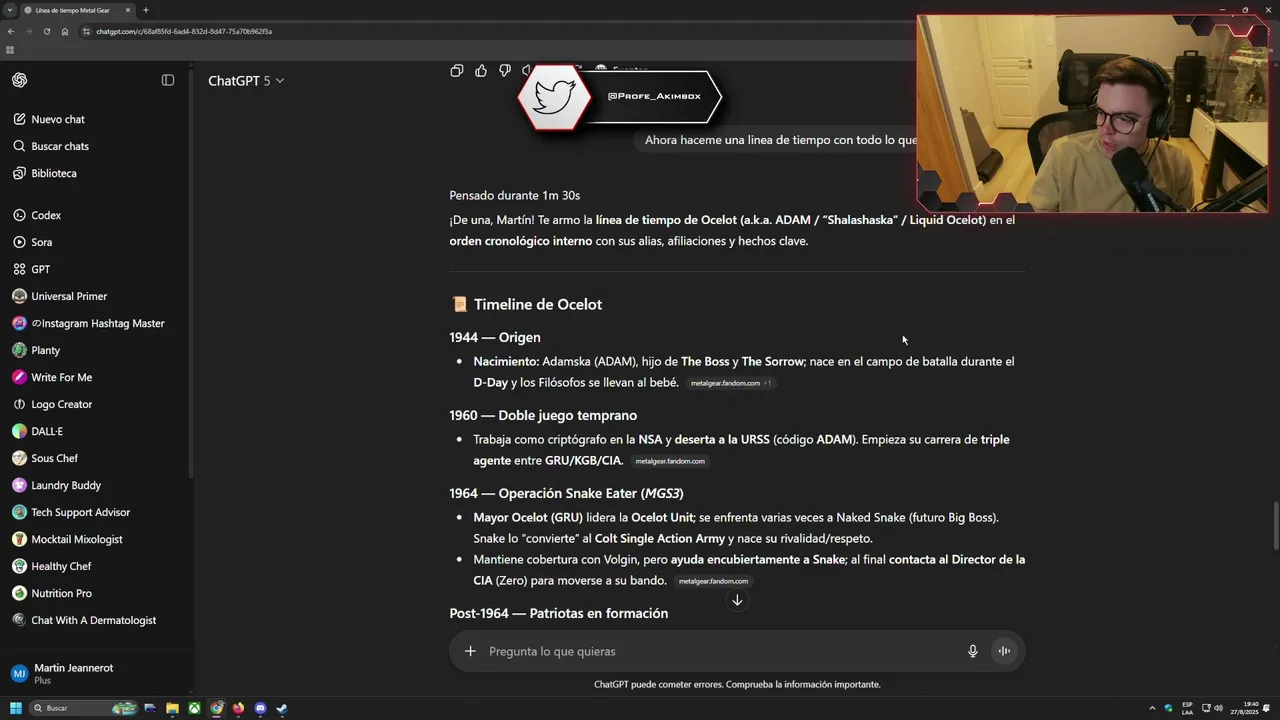Click the taskbar Buscar search box
This screenshot has height=720, width=1280.
click(x=84, y=708)
